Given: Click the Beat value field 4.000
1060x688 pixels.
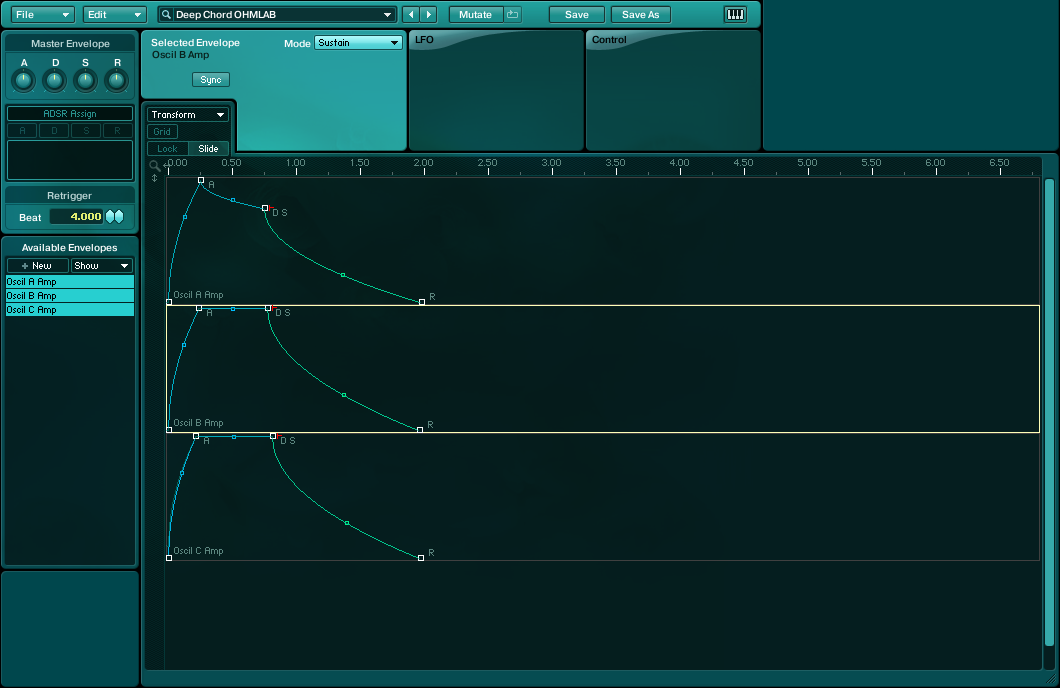Looking at the screenshot, I should click(x=76, y=216).
